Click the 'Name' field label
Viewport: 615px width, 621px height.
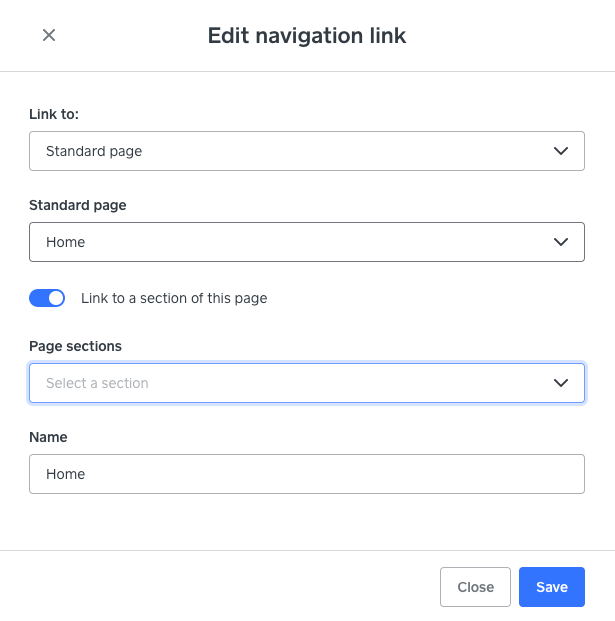[x=49, y=437]
